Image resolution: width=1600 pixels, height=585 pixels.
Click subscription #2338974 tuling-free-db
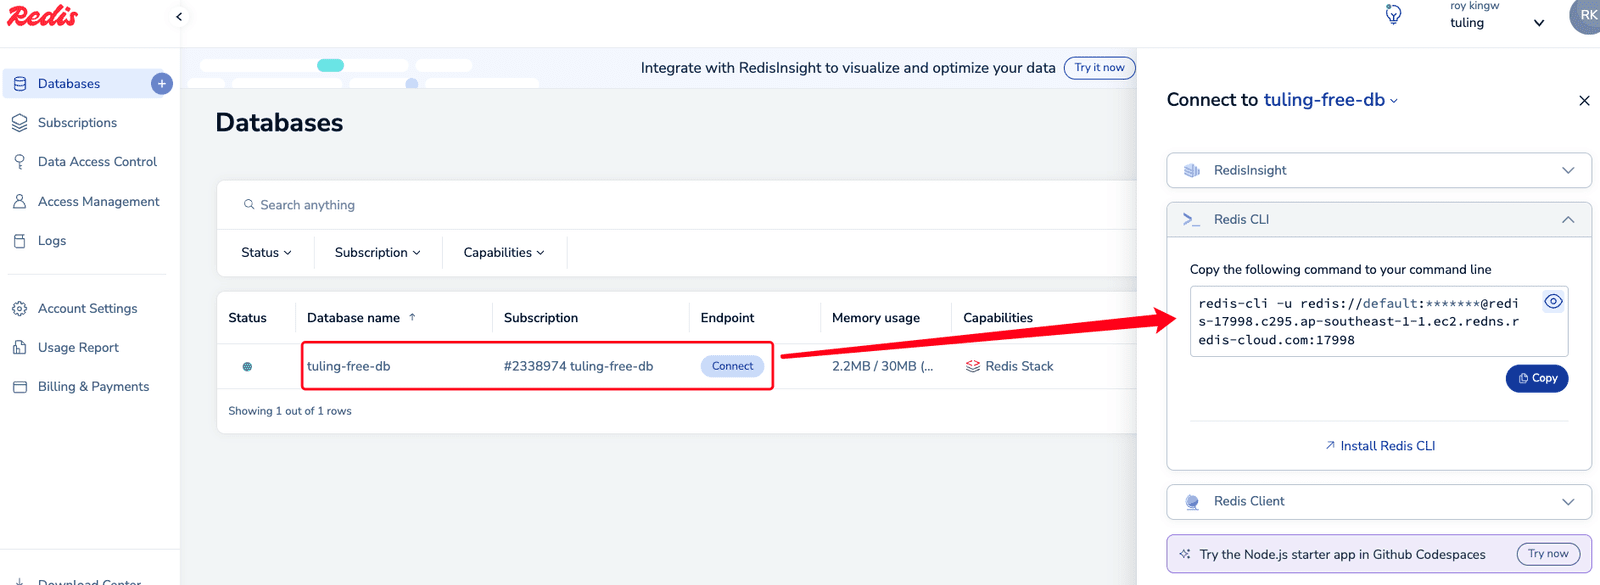(578, 367)
